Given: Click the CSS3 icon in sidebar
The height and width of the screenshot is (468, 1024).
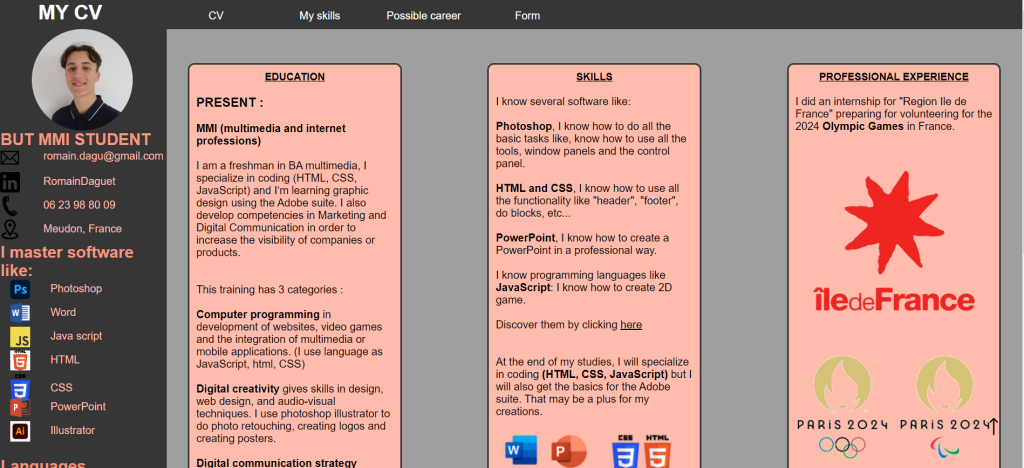Looking at the screenshot, I should (x=20, y=386).
